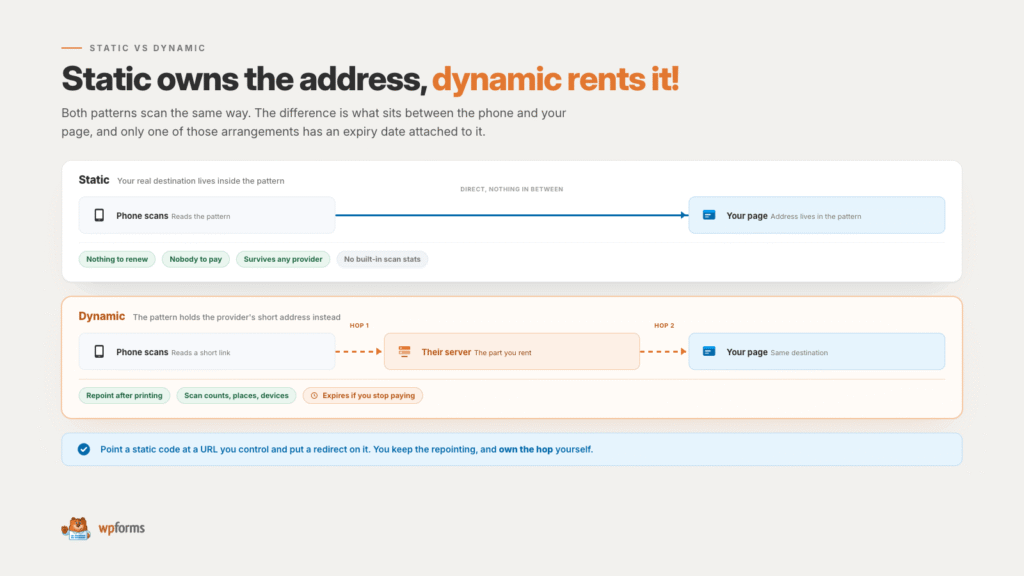This screenshot has height=576, width=1024.
Task: Click the WPForms mascot logo
Action: (x=76, y=528)
